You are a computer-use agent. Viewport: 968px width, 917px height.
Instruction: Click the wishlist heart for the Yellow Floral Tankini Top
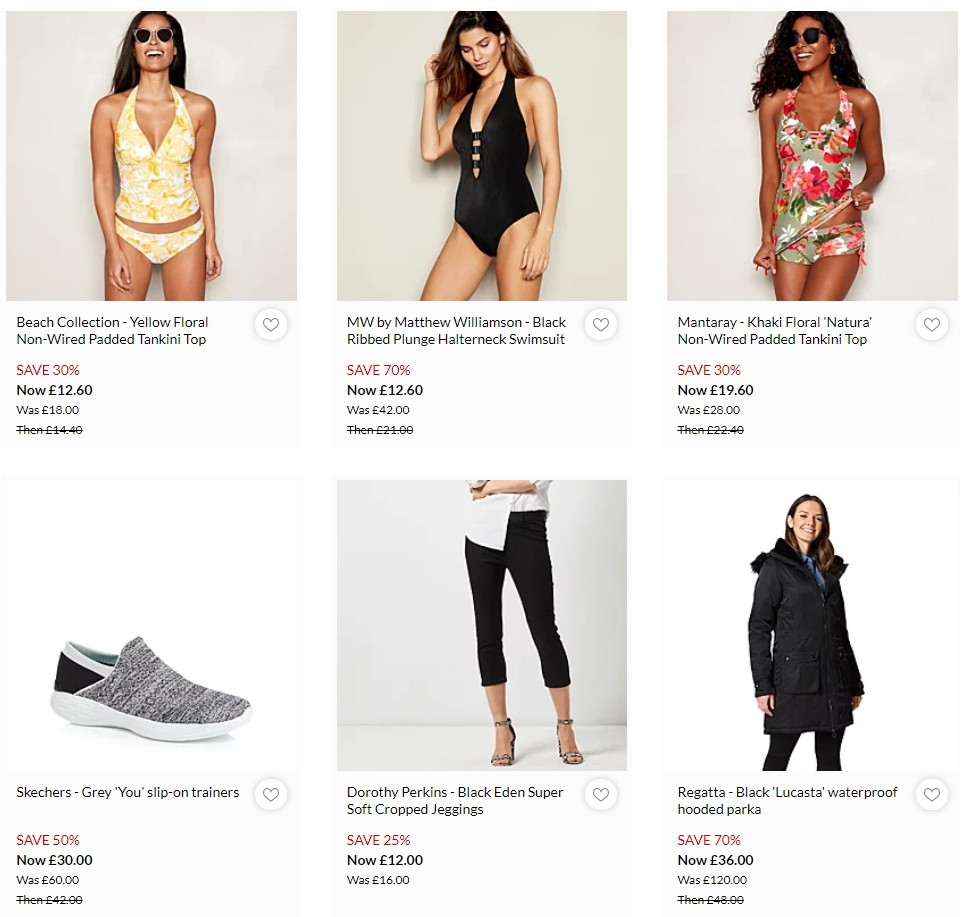pos(271,324)
